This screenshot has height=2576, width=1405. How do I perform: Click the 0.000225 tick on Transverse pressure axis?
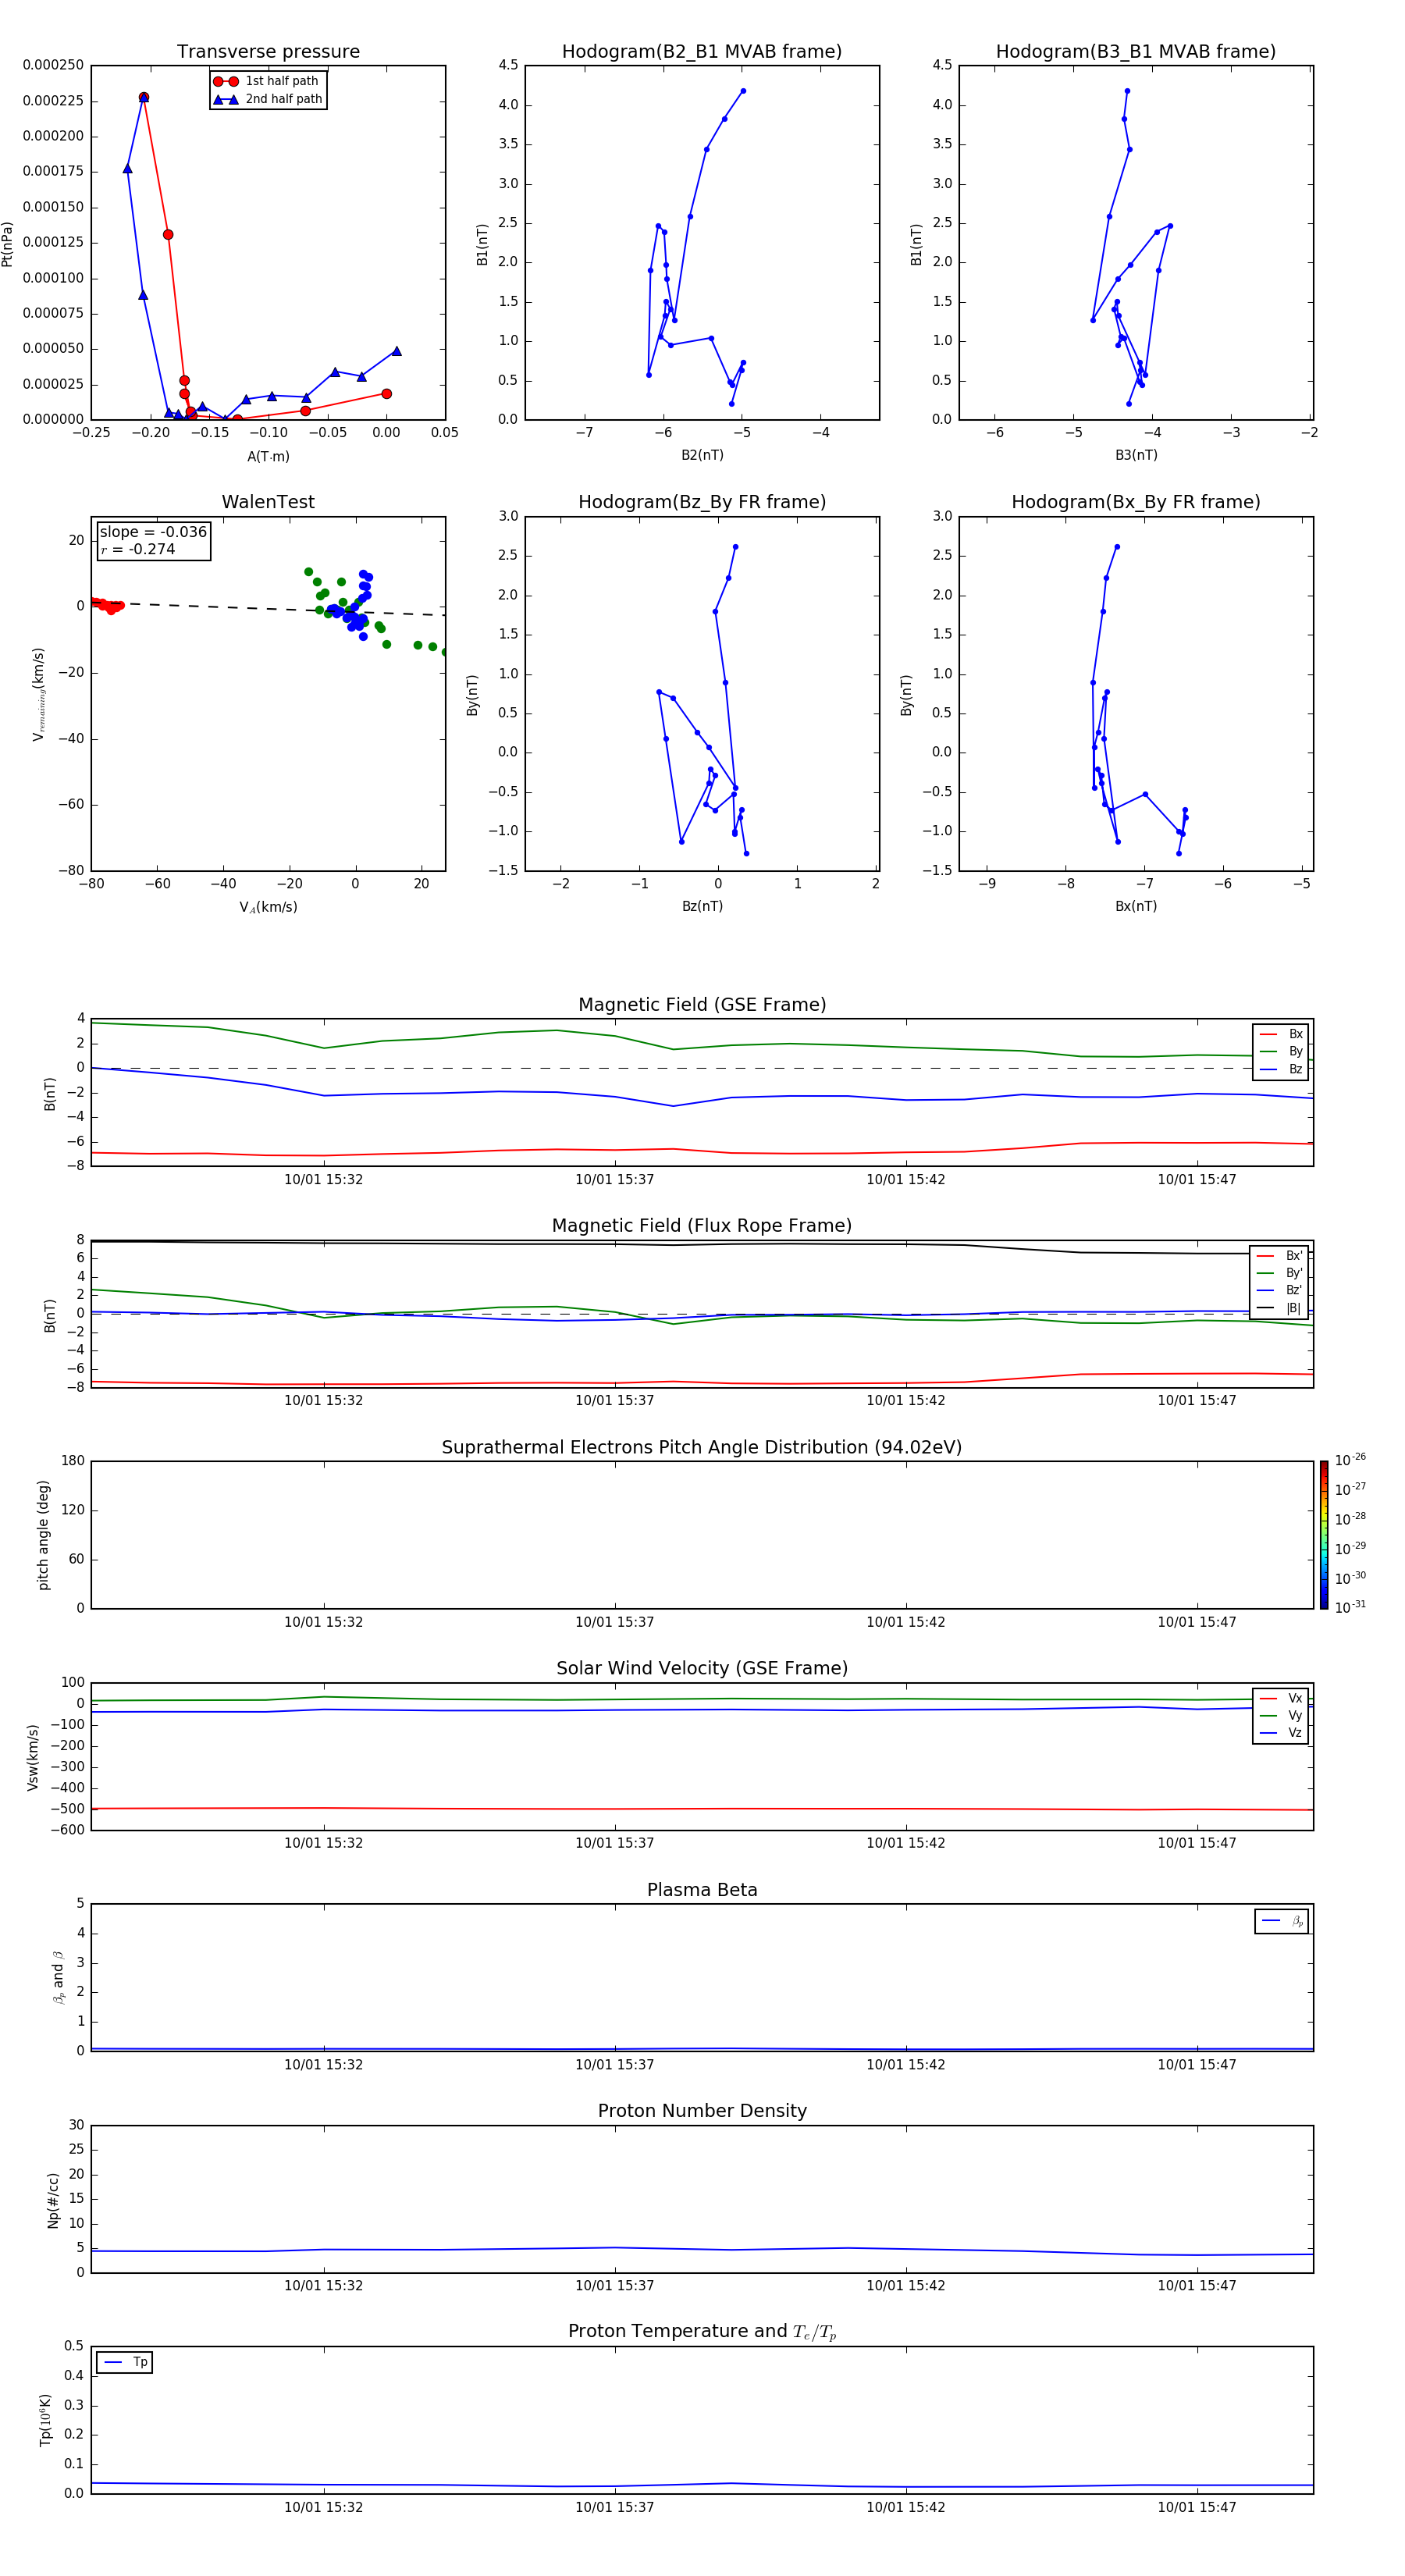pos(53,100)
